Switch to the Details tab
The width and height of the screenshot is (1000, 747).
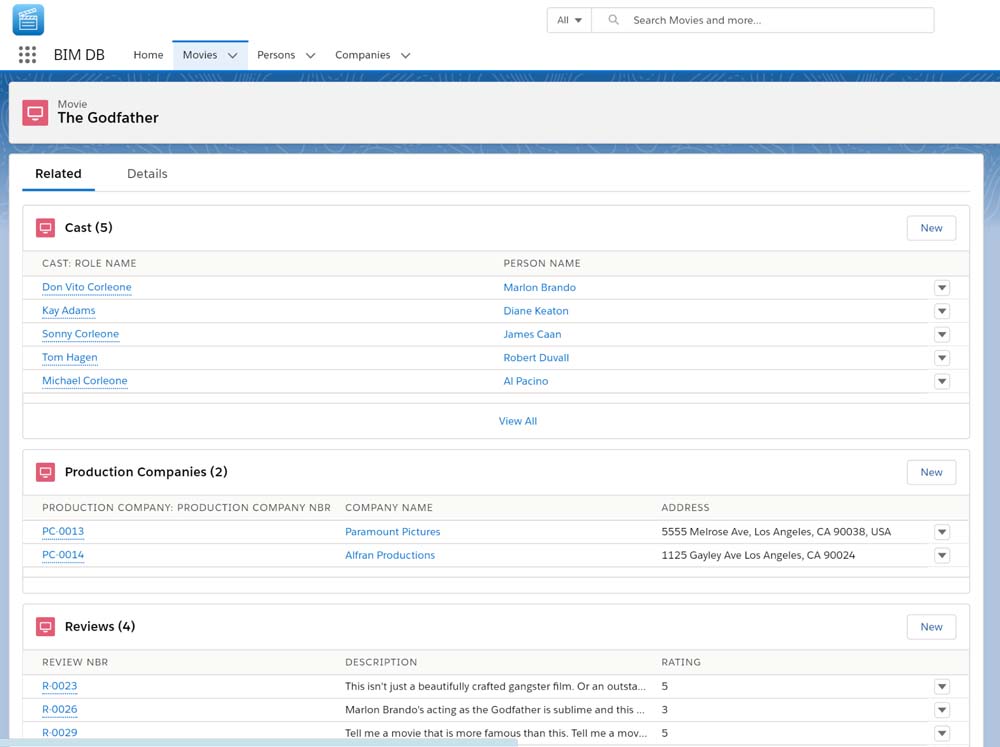(x=147, y=174)
